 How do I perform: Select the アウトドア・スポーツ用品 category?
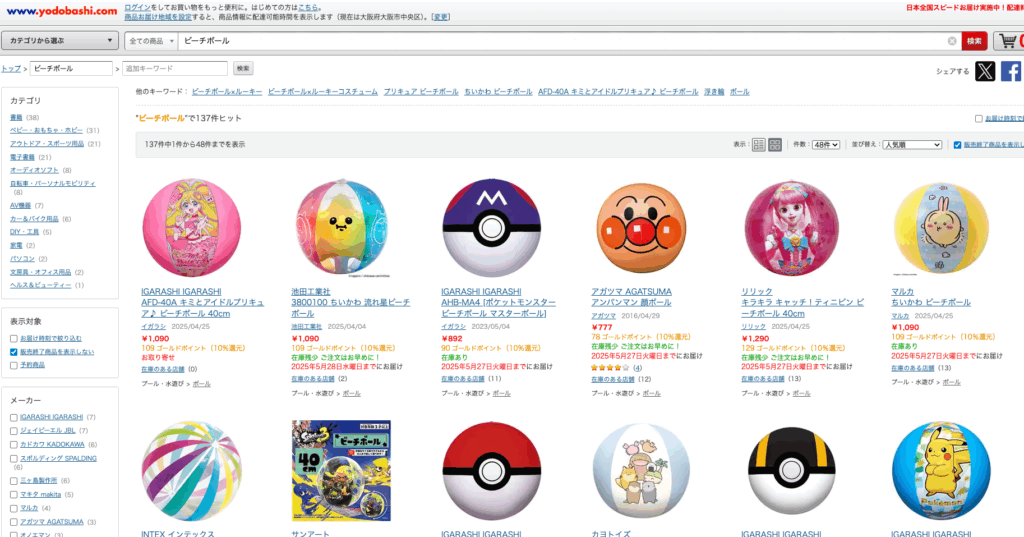(x=47, y=144)
